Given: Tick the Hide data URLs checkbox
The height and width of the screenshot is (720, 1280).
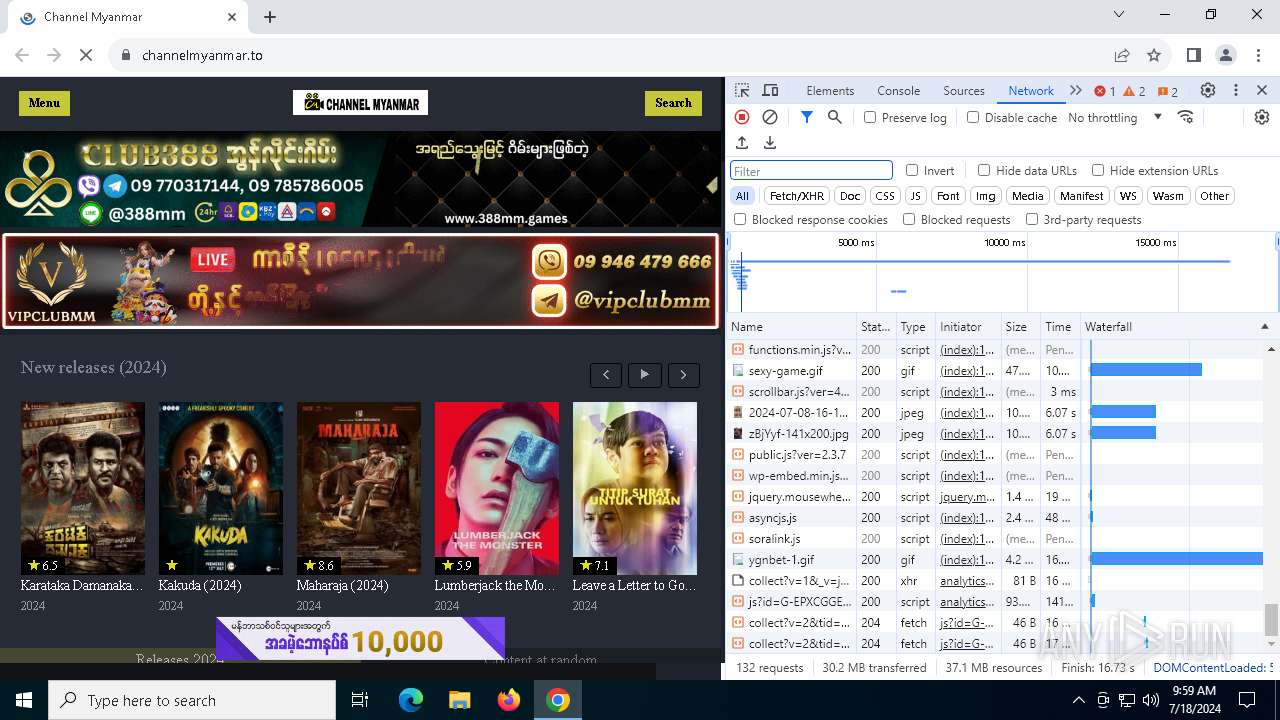Looking at the screenshot, I should pyautogui.click(x=984, y=170).
